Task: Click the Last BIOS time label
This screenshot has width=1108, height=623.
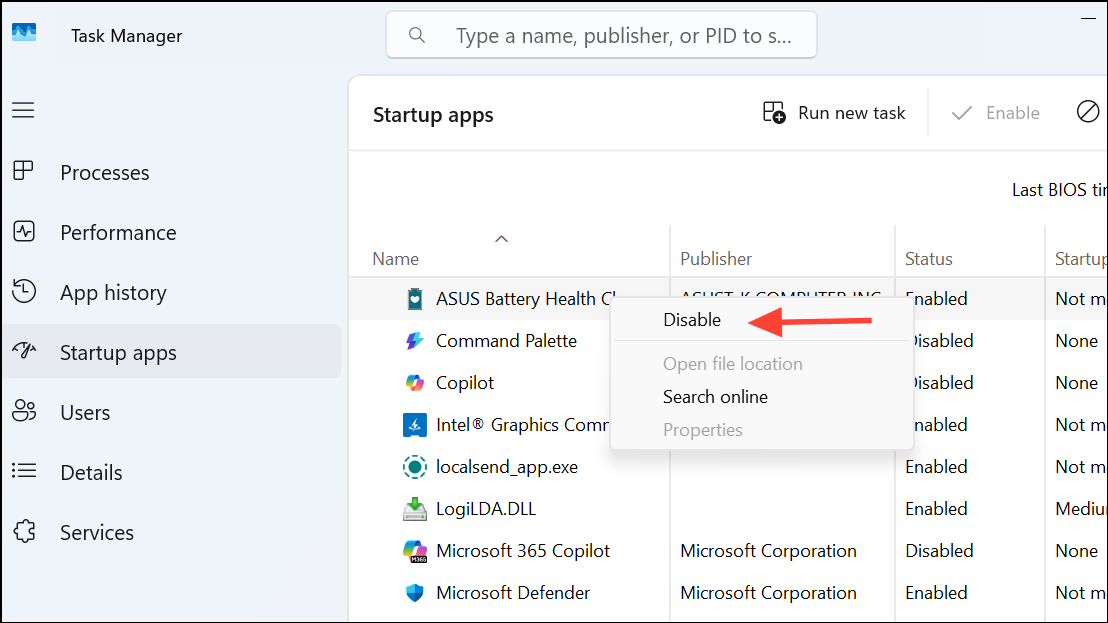Action: pos(1059,190)
